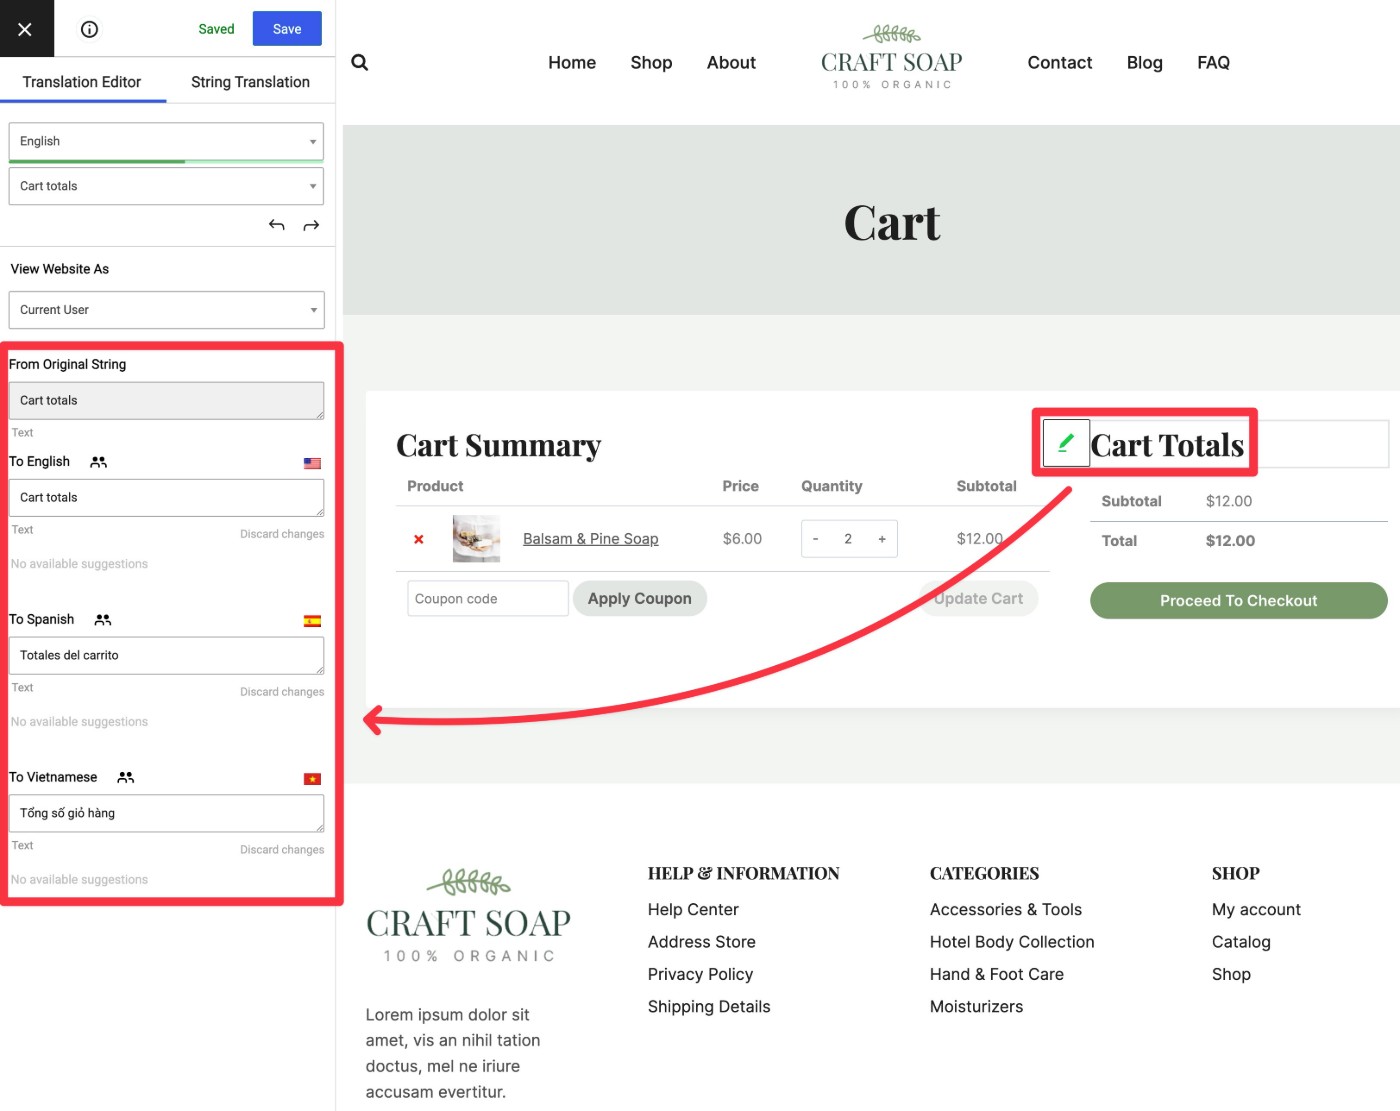
Task: Open the Contact navigation item
Action: point(1060,62)
